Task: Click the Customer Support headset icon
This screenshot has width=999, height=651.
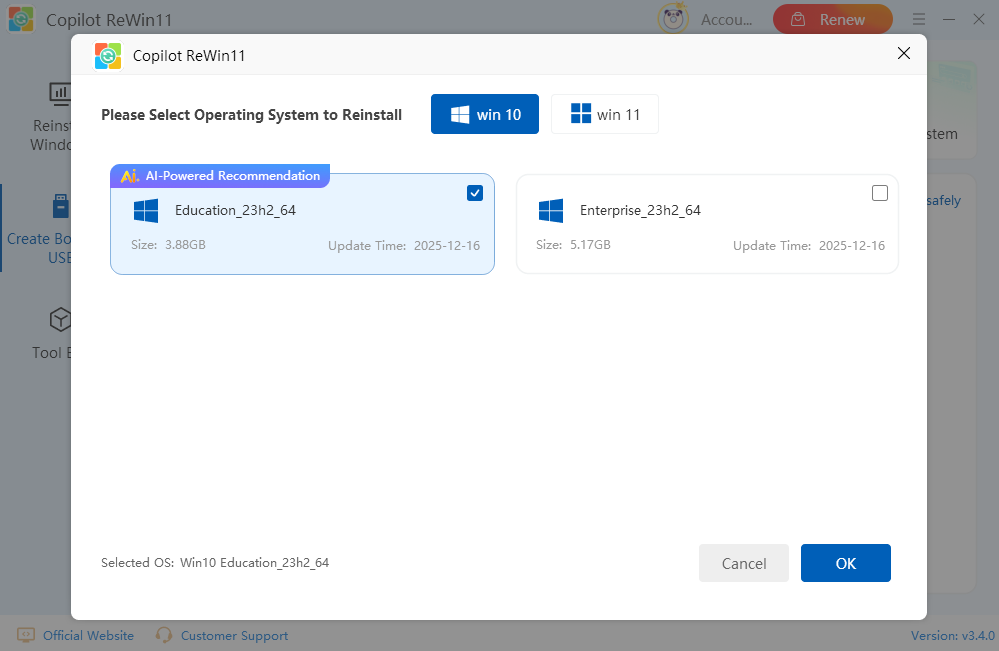Action: pyautogui.click(x=165, y=635)
